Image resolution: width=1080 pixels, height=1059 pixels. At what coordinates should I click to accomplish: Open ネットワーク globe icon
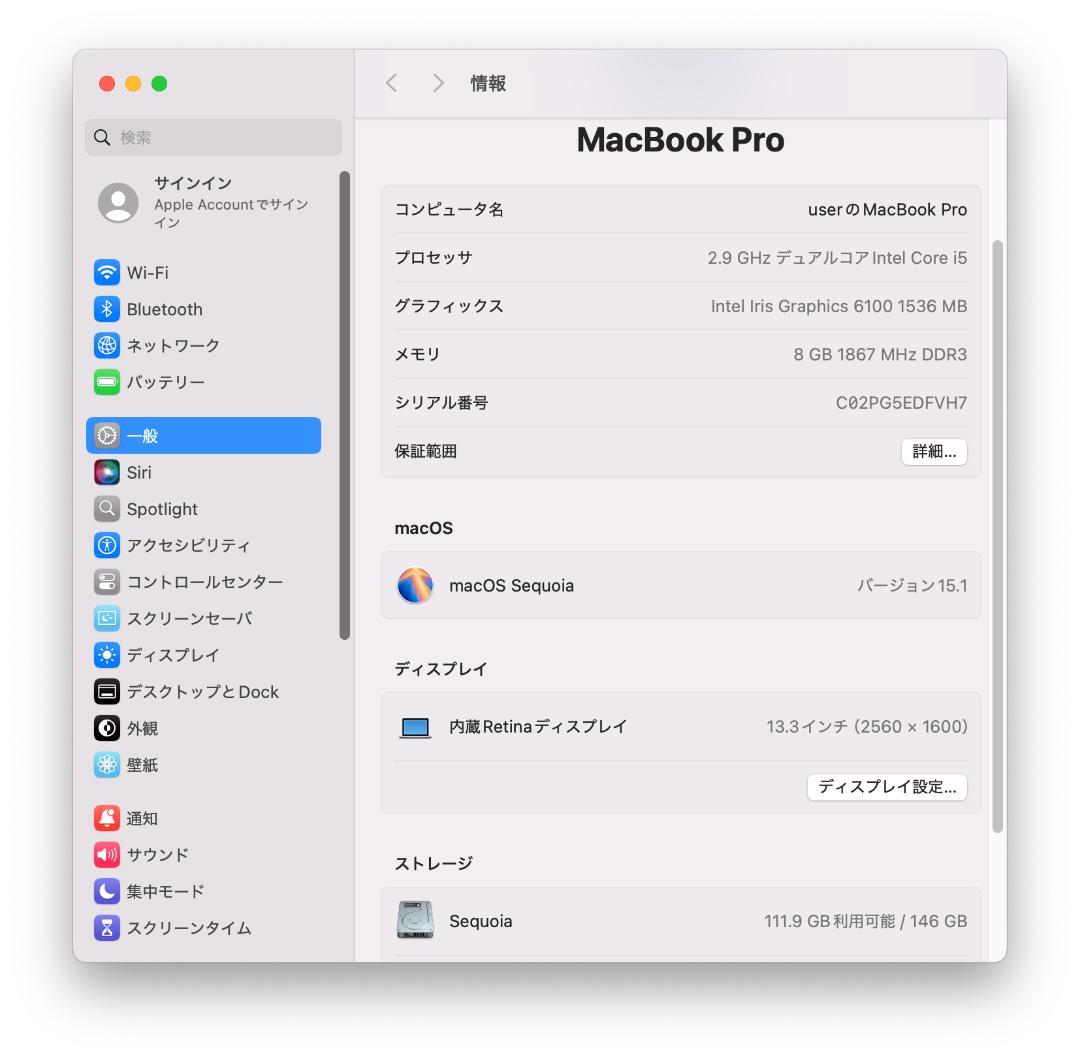[107, 346]
